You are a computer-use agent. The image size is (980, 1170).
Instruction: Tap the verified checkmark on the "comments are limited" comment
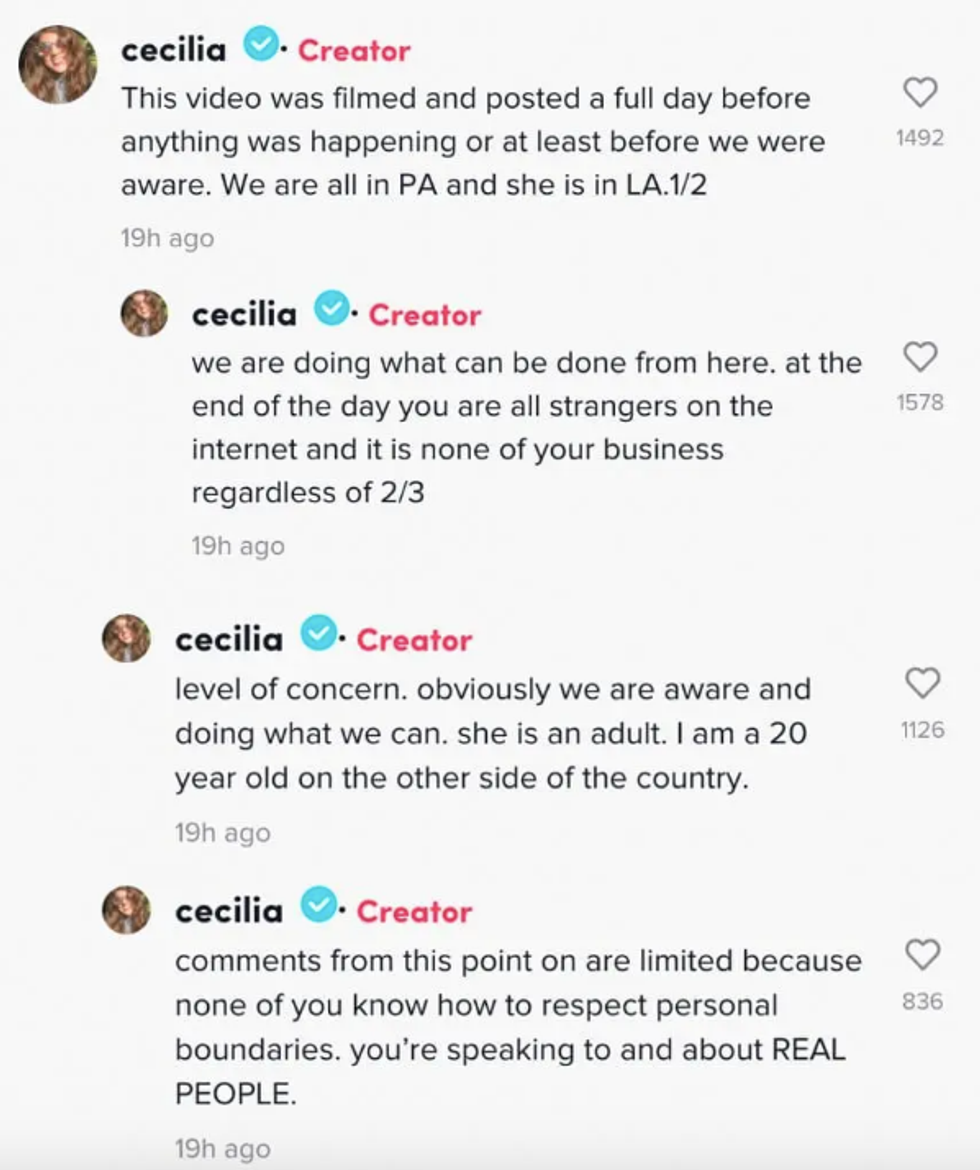(x=320, y=907)
